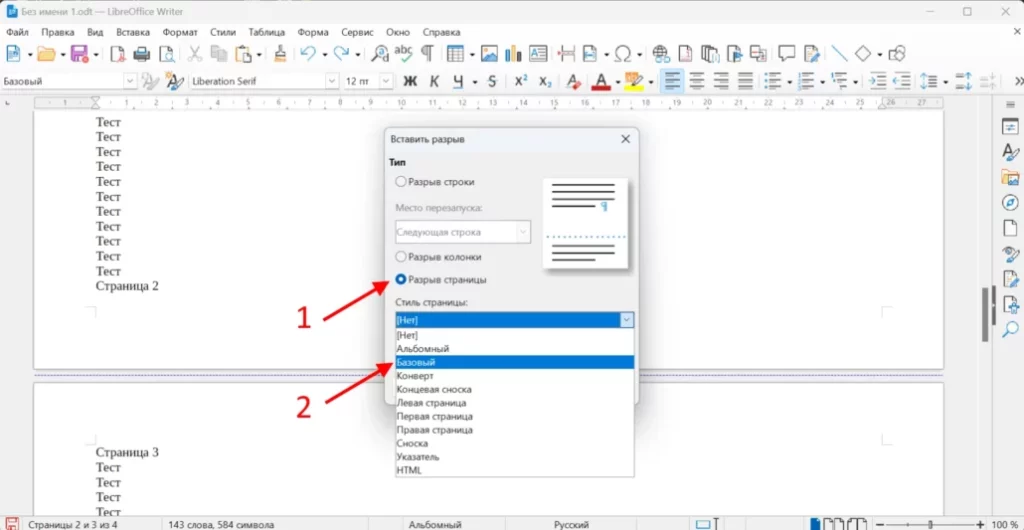
Task: Expand the 'Стиль страницы' combo box arrow
Action: (626, 320)
